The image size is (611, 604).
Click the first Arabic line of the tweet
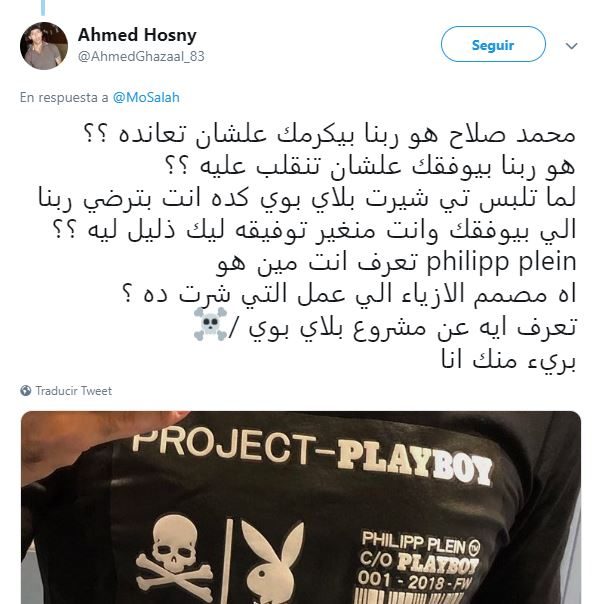[330, 134]
